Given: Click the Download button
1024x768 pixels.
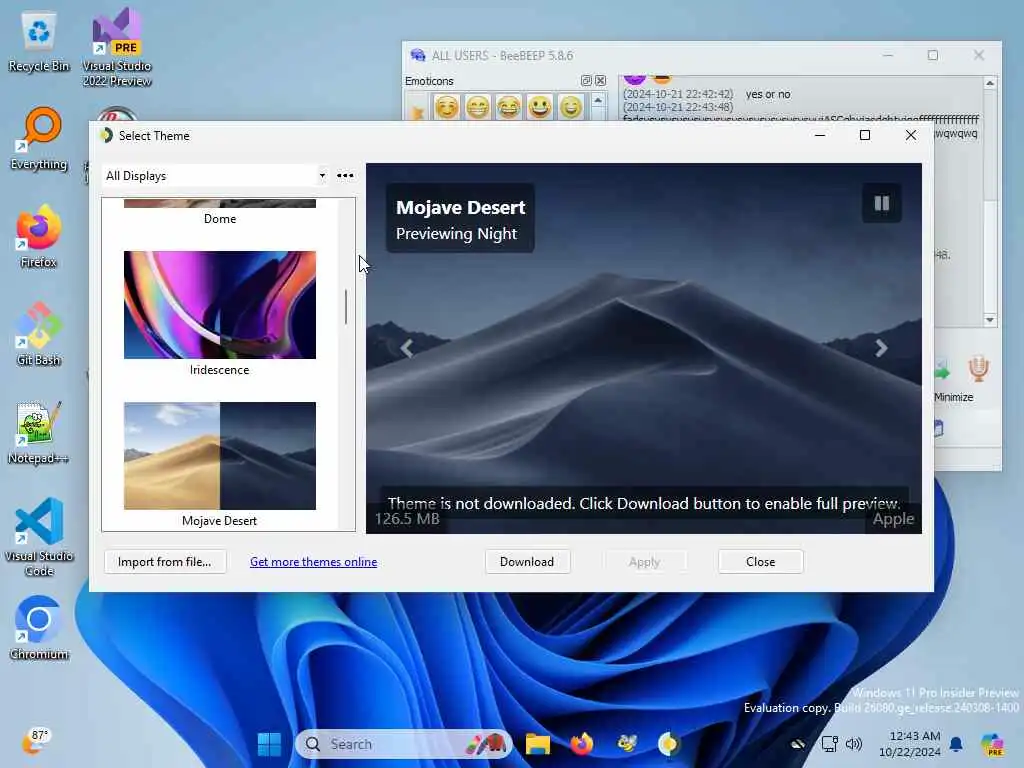Looking at the screenshot, I should 527,562.
